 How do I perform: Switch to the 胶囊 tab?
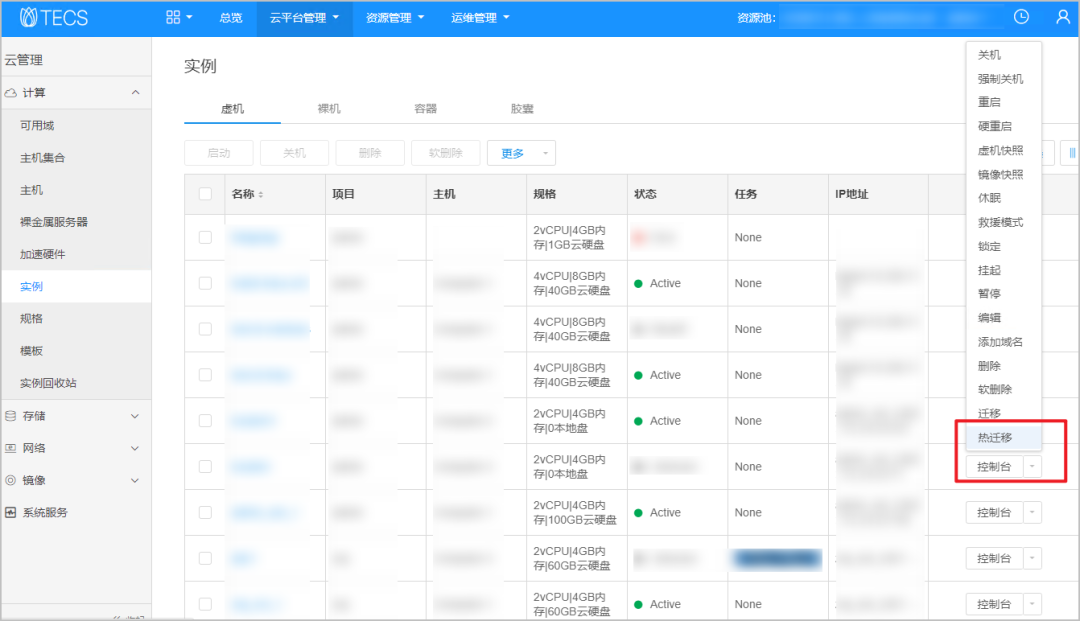click(521, 109)
